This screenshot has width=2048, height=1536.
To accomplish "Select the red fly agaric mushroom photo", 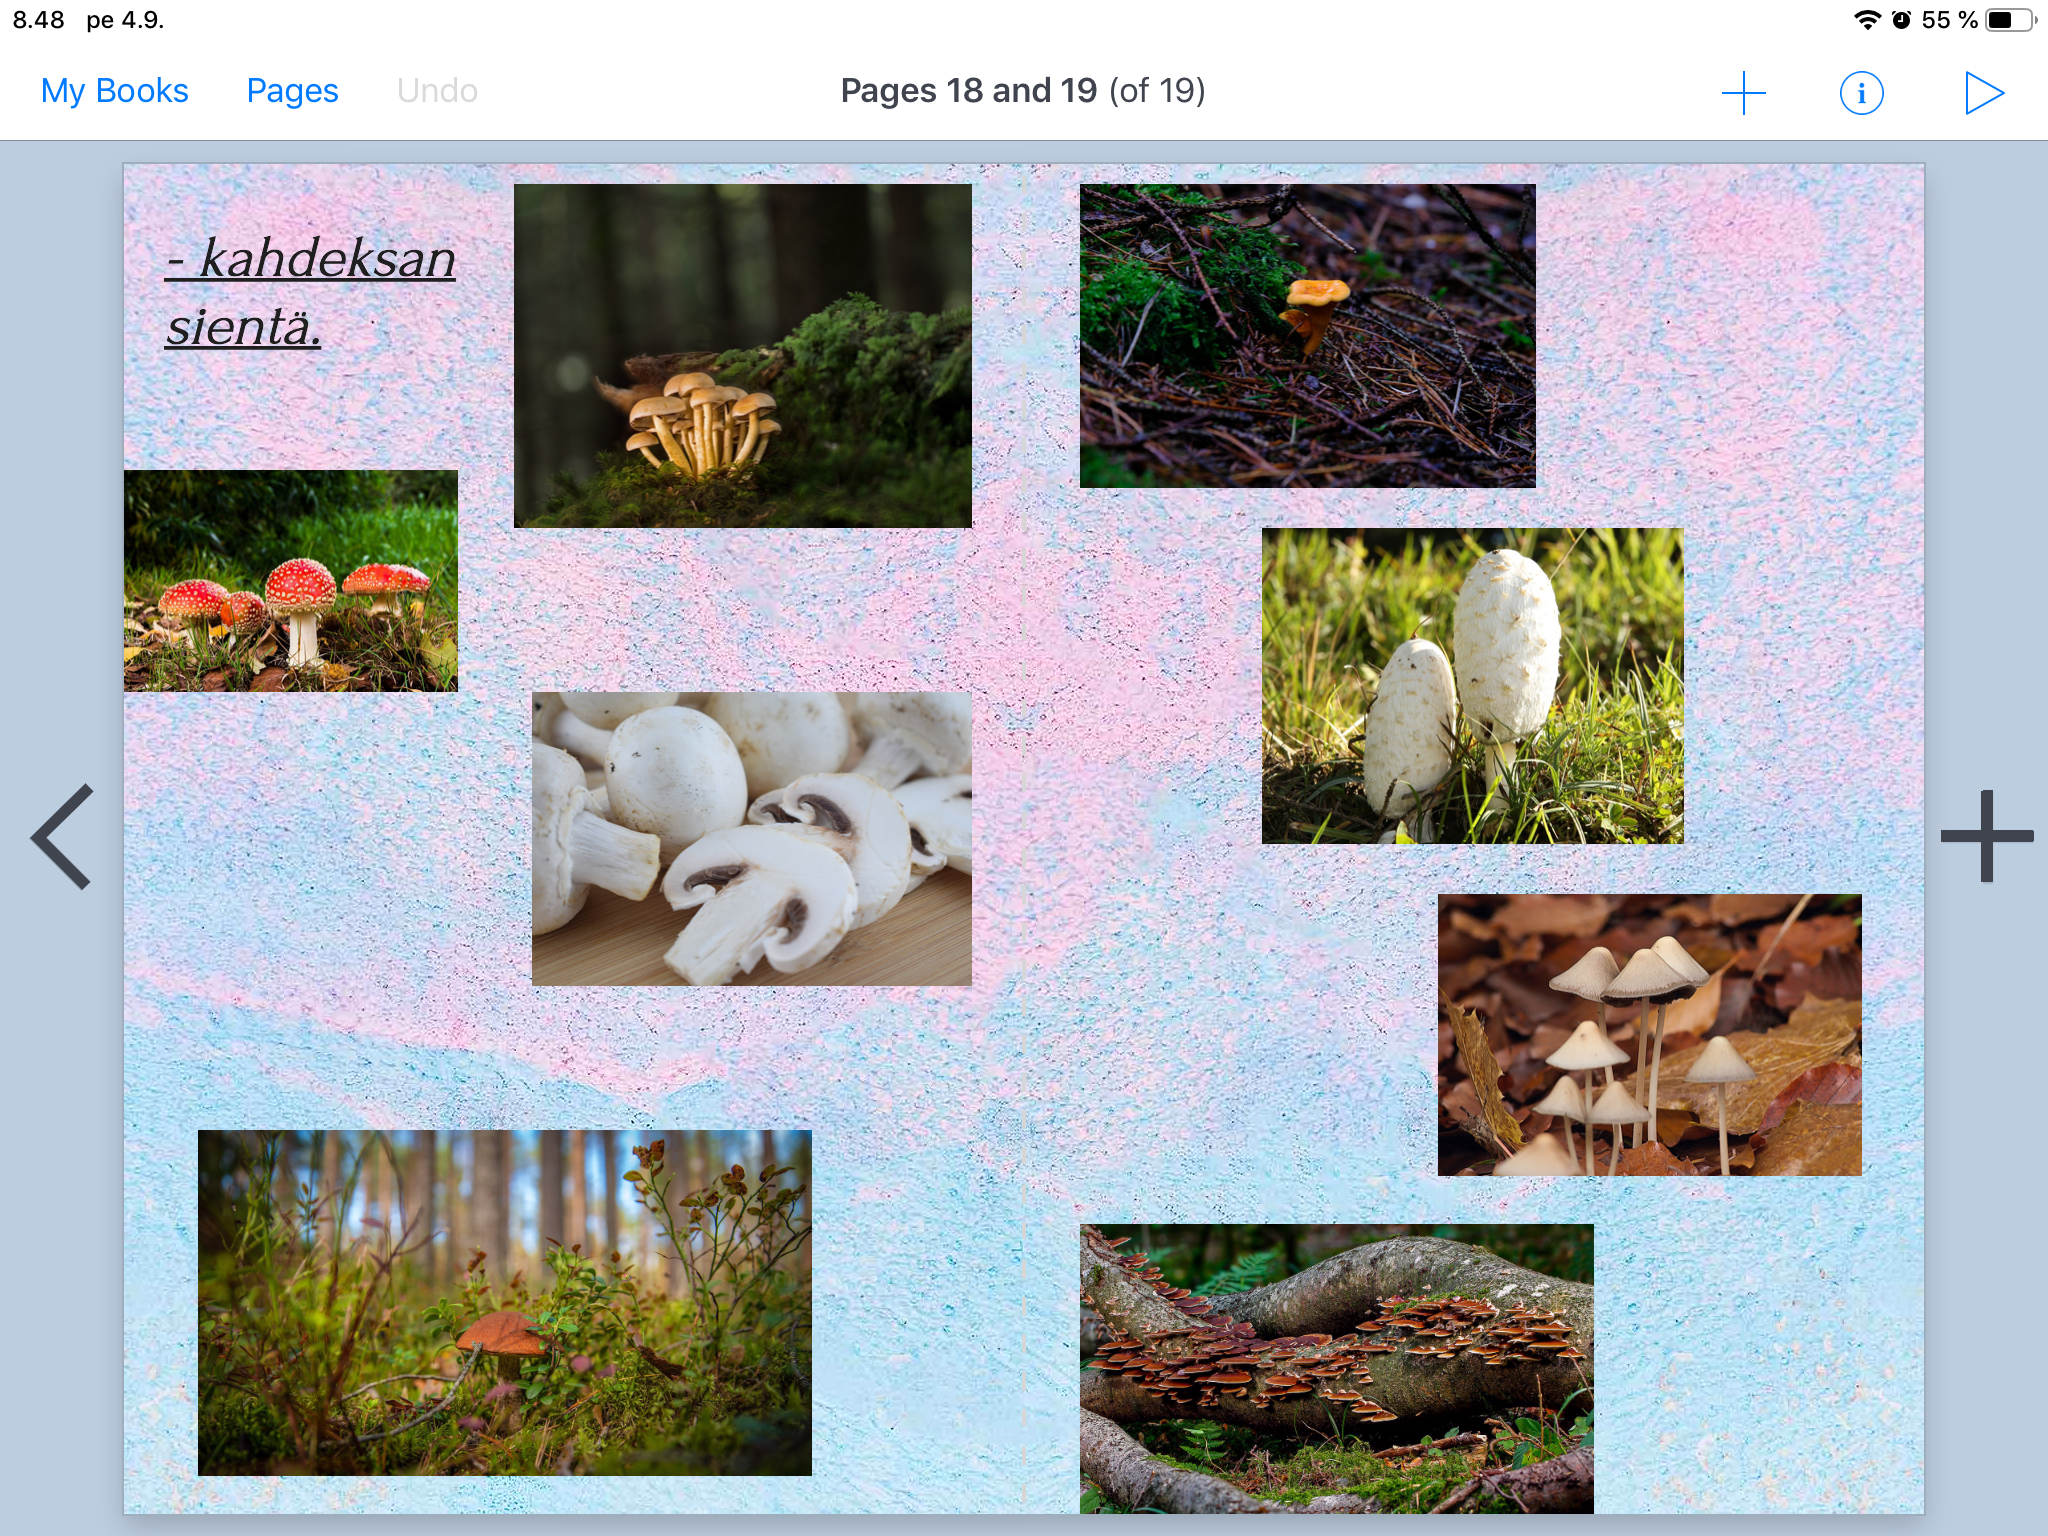I will pyautogui.click(x=290, y=581).
